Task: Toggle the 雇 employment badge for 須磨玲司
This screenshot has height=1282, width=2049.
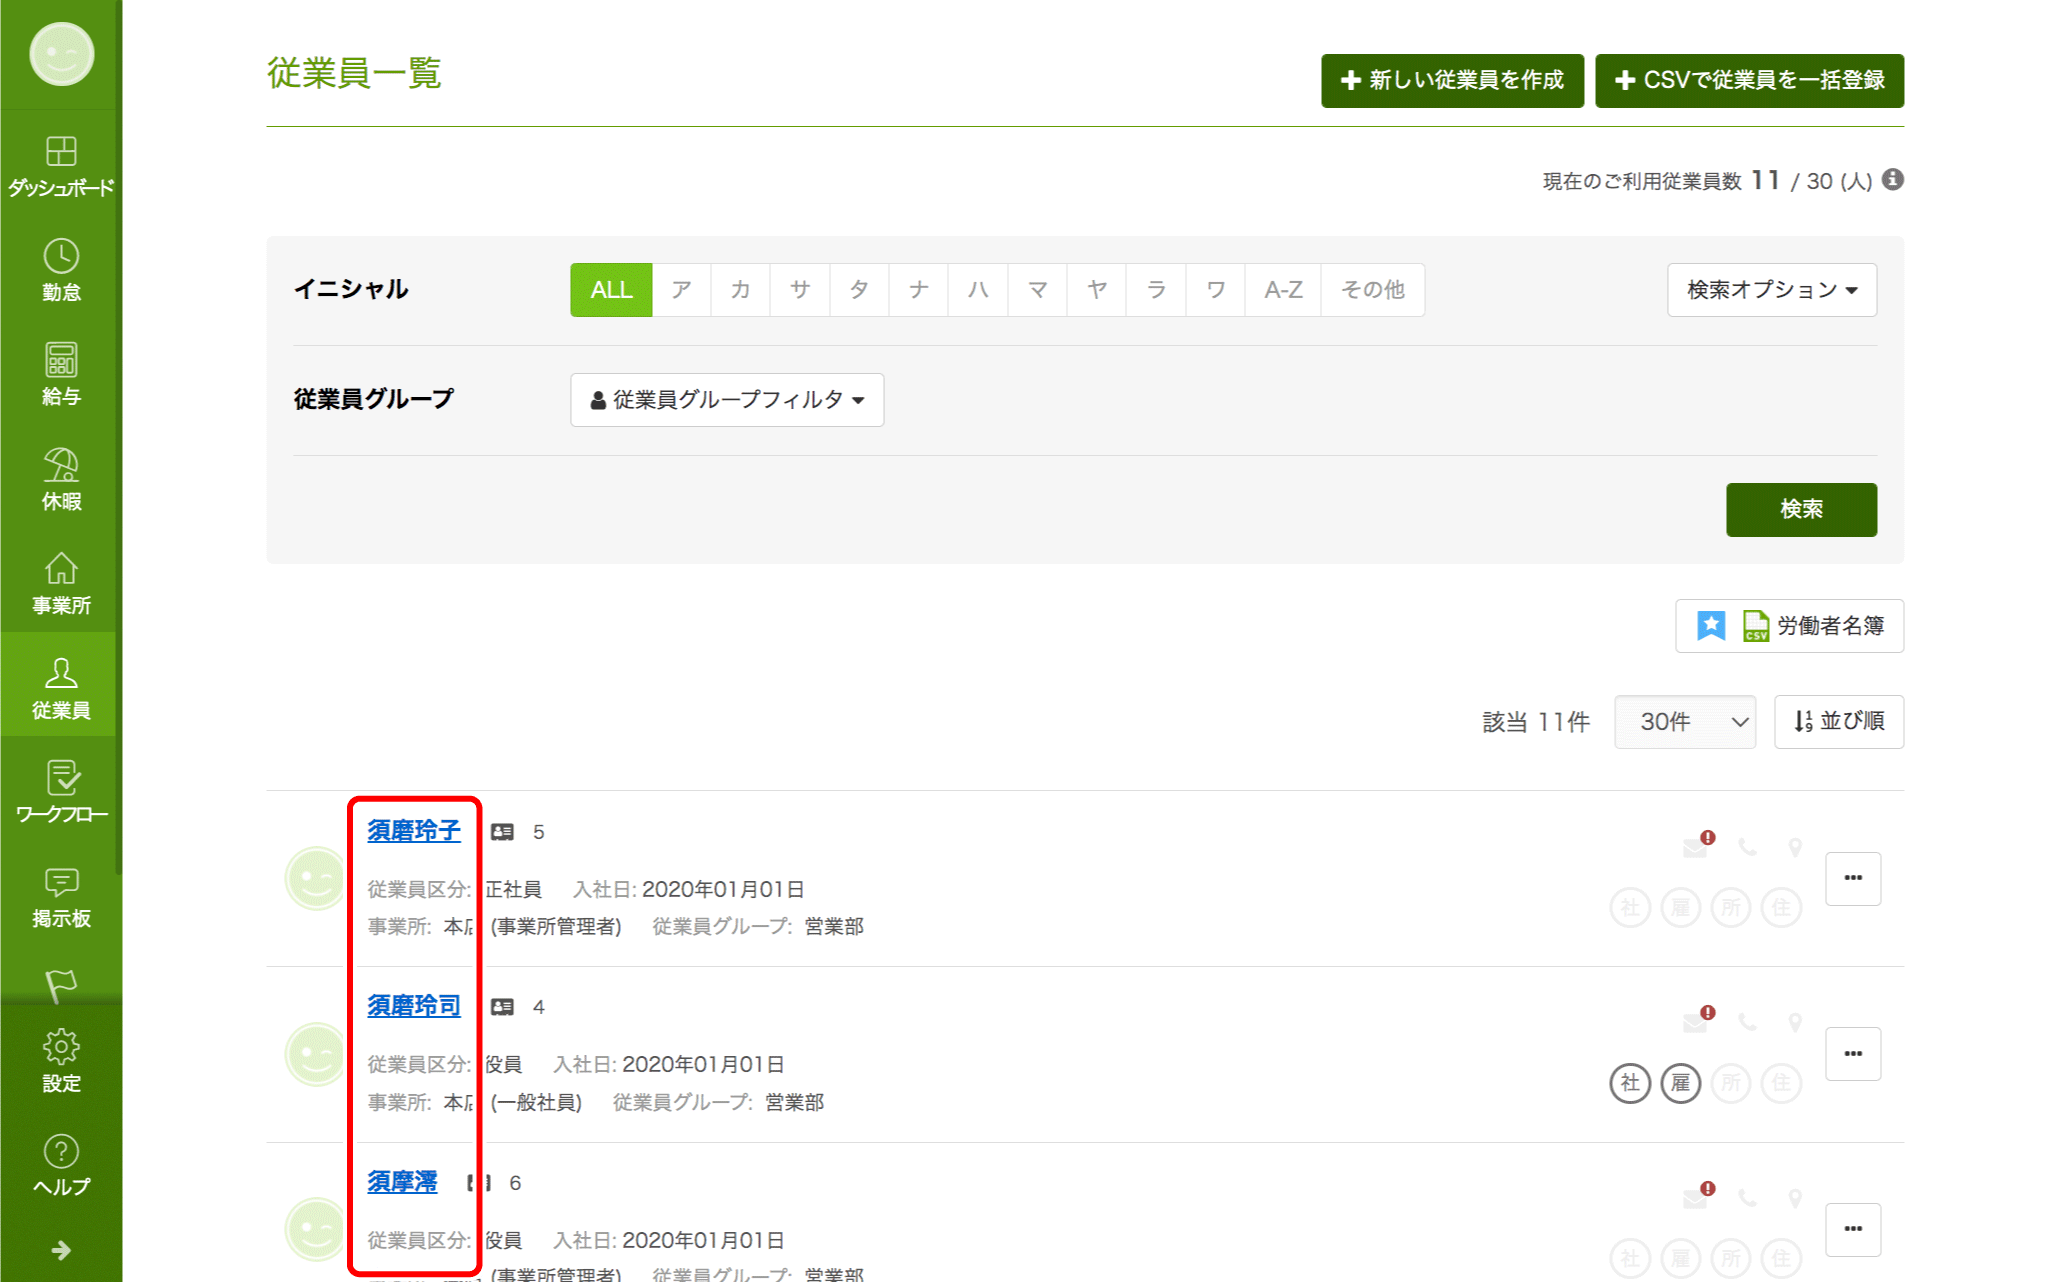Action: coord(1680,1083)
